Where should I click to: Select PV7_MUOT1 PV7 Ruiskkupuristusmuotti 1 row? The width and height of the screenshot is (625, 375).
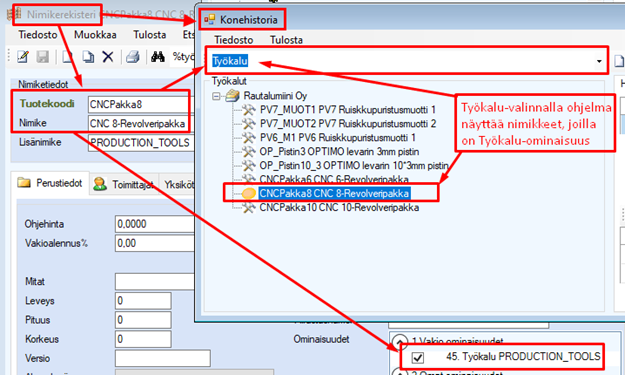348,110
